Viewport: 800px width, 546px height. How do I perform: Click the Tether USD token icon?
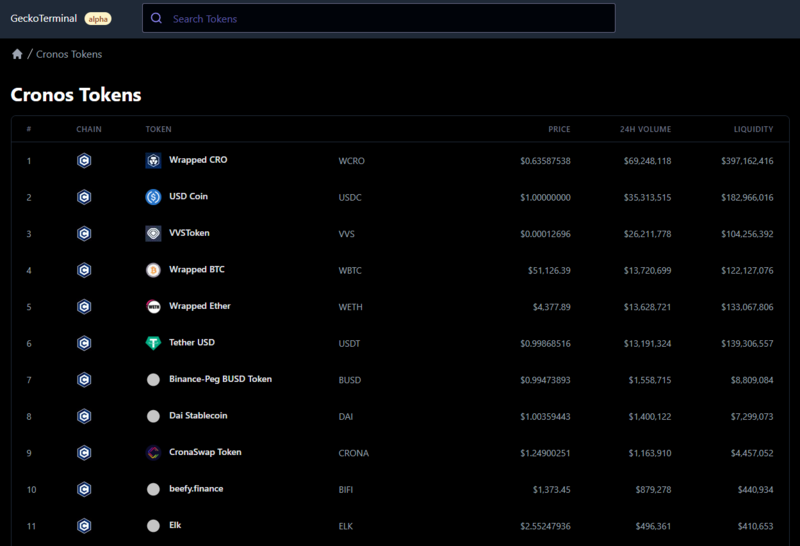pos(153,343)
